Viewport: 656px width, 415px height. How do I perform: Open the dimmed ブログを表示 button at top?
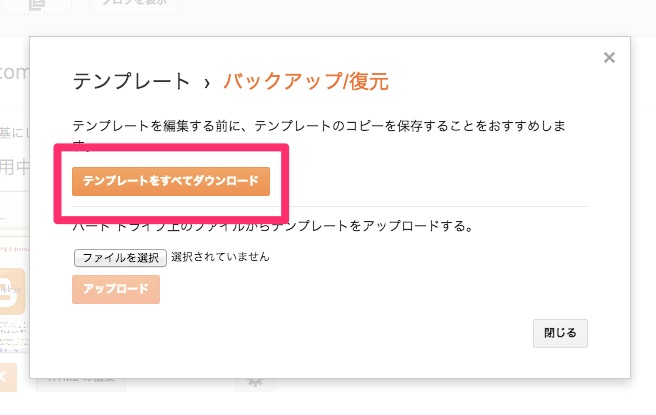point(134,4)
